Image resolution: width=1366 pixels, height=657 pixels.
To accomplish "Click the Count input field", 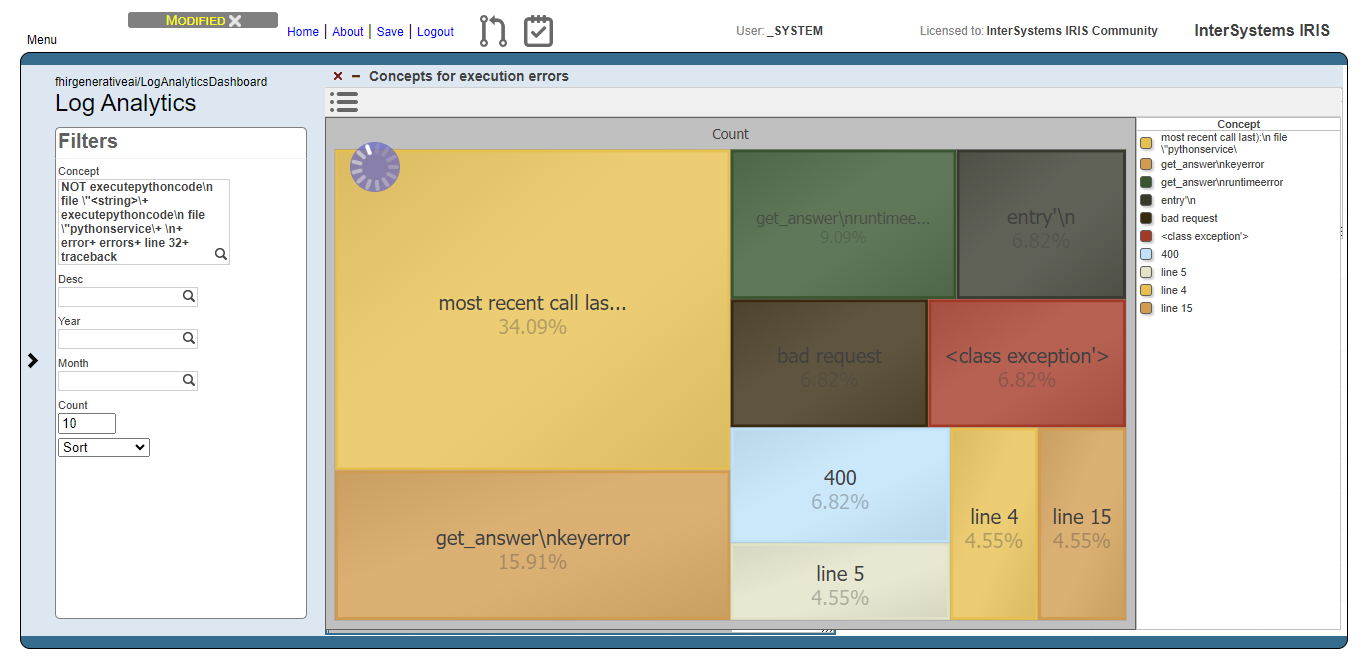I will [87, 424].
